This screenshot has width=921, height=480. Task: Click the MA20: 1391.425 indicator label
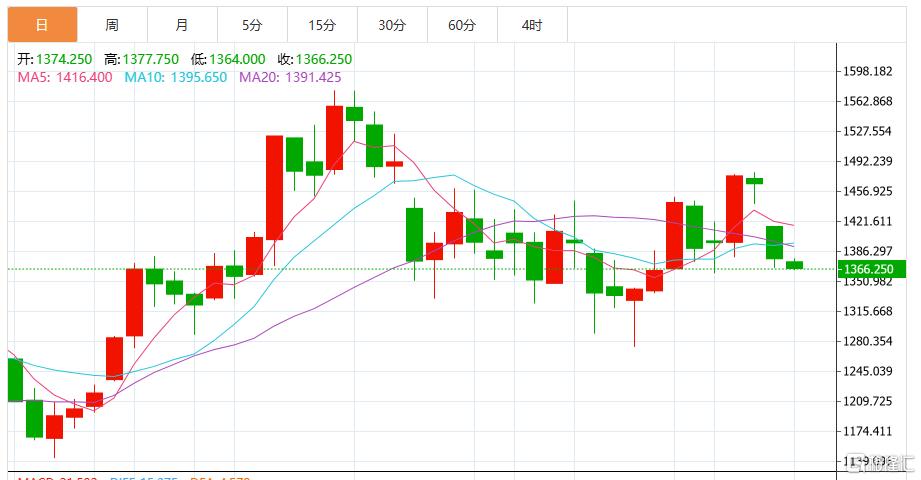coord(290,77)
